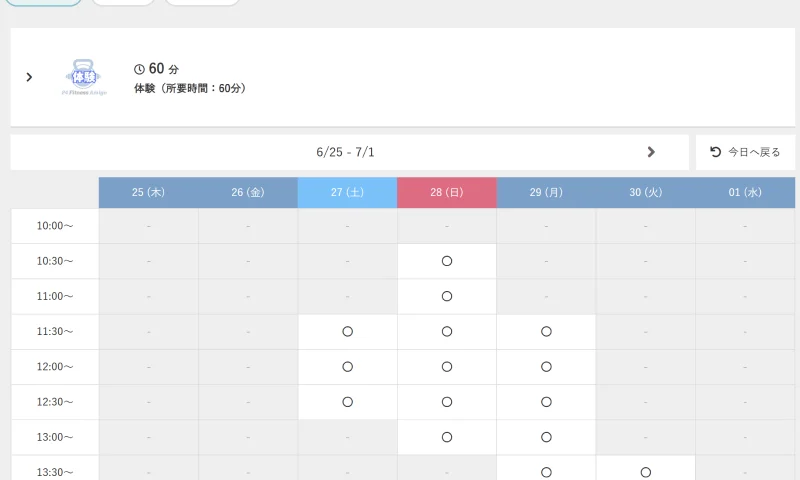
Task: Click the 12:00~ time label
Action: click(x=55, y=367)
